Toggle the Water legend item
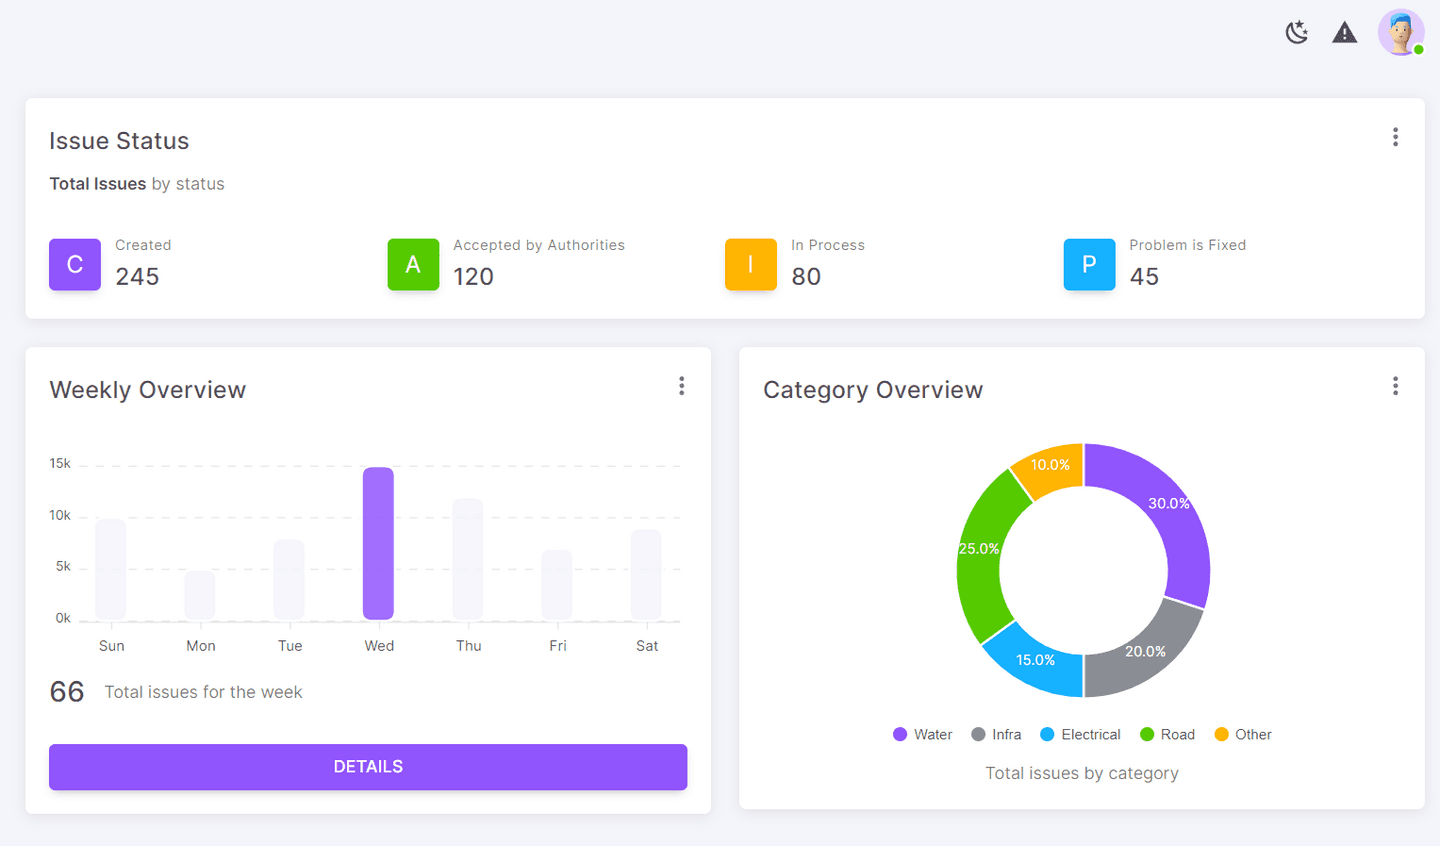Image resolution: width=1440 pixels, height=846 pixels. pos(922,734)
